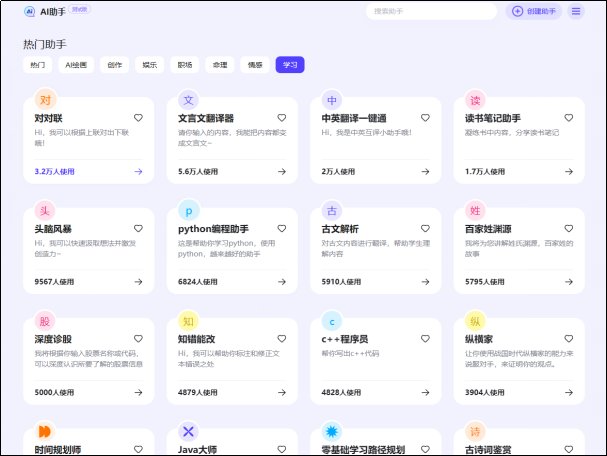Image resolution: width=607 pixels, height=456 pixels.
Task: Click the AI助手 logo icon
Action: pyautogui.click(x=29, y=12)
